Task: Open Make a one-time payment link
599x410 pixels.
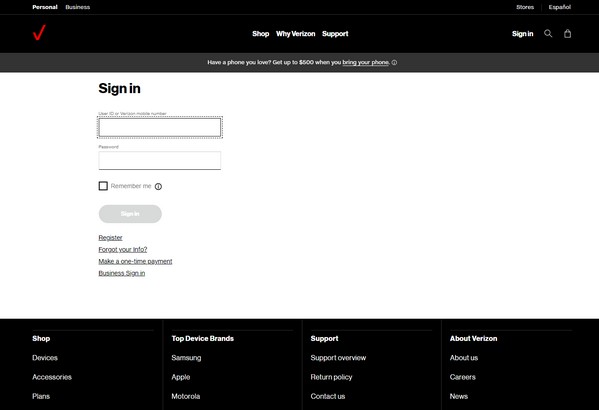Action: pos(135,261)
